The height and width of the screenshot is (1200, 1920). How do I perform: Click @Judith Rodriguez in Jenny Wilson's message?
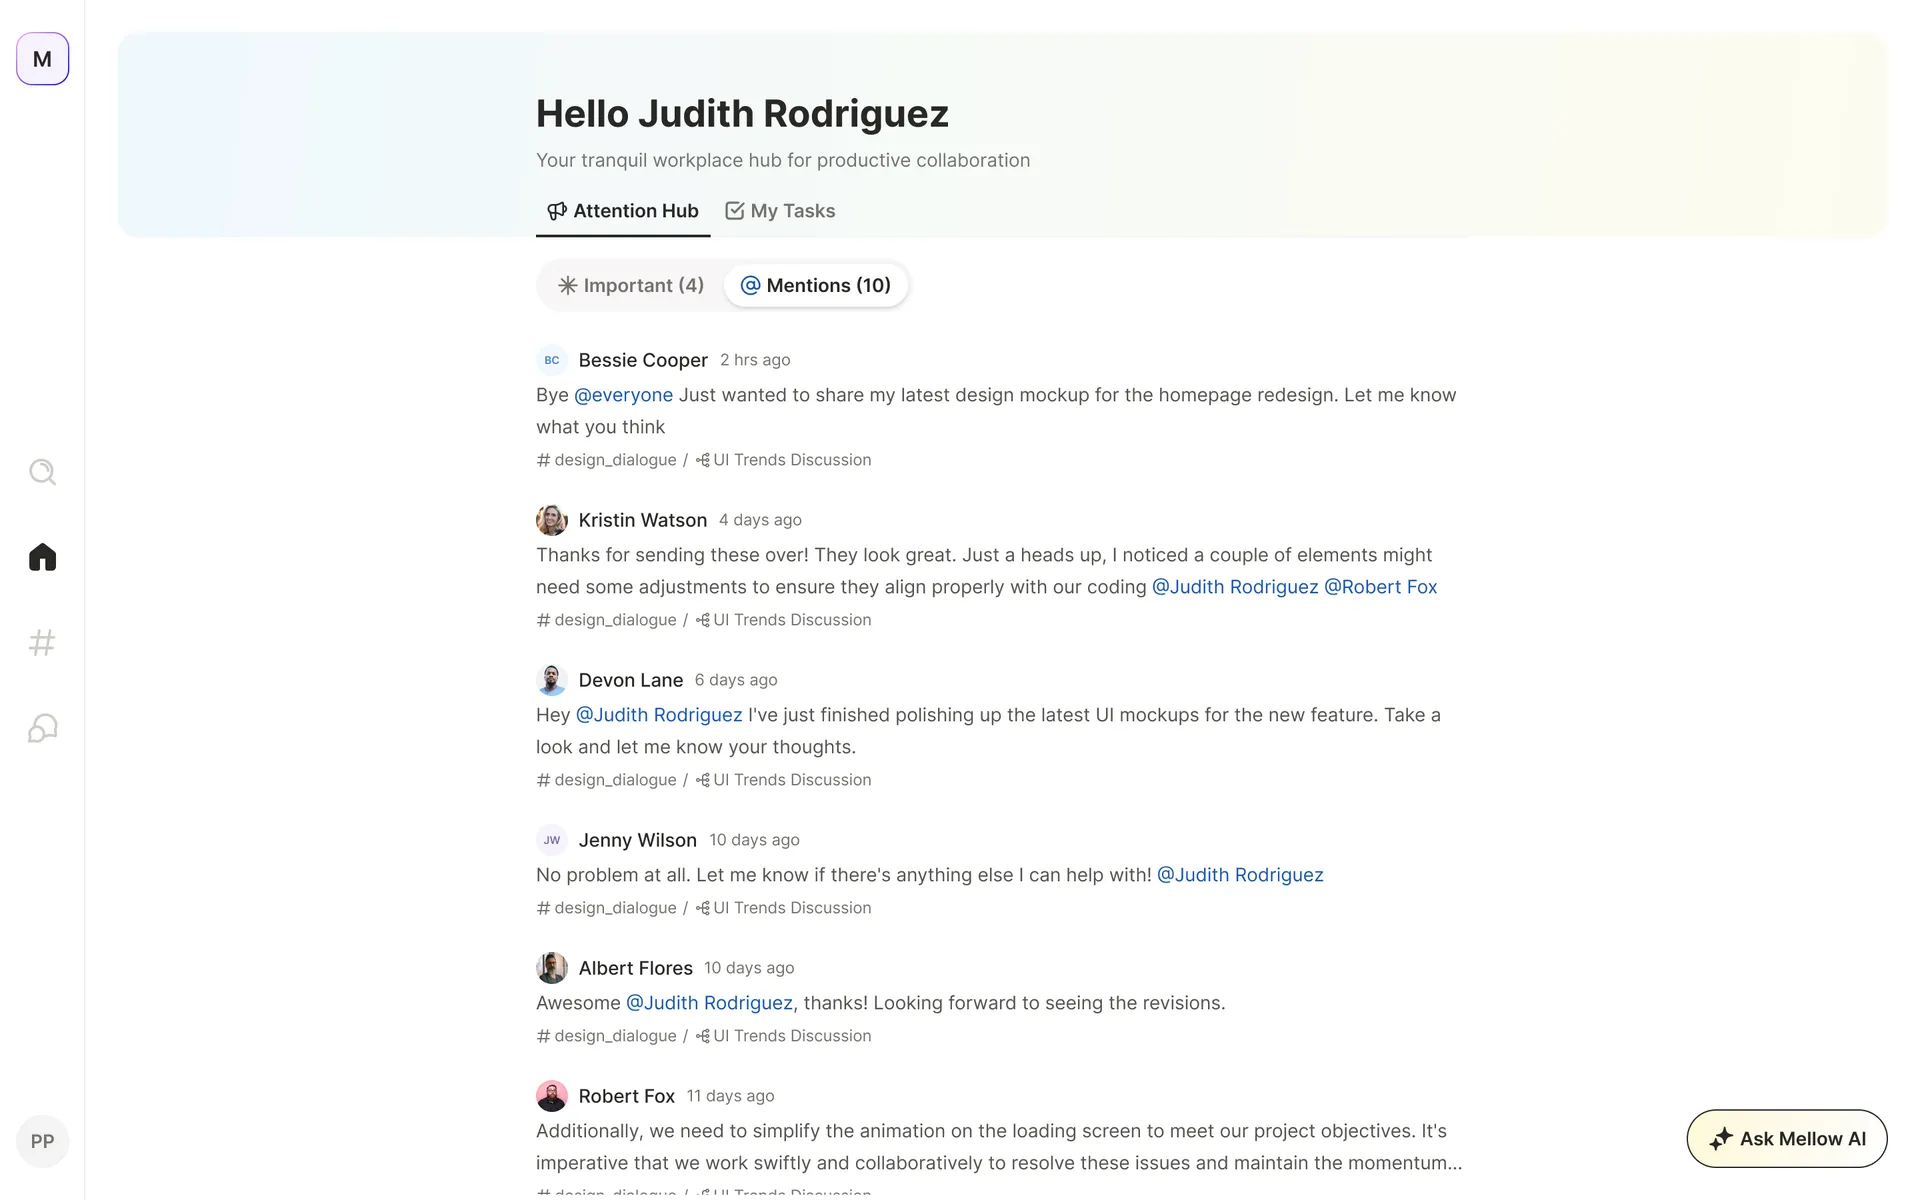point(1240,875)
